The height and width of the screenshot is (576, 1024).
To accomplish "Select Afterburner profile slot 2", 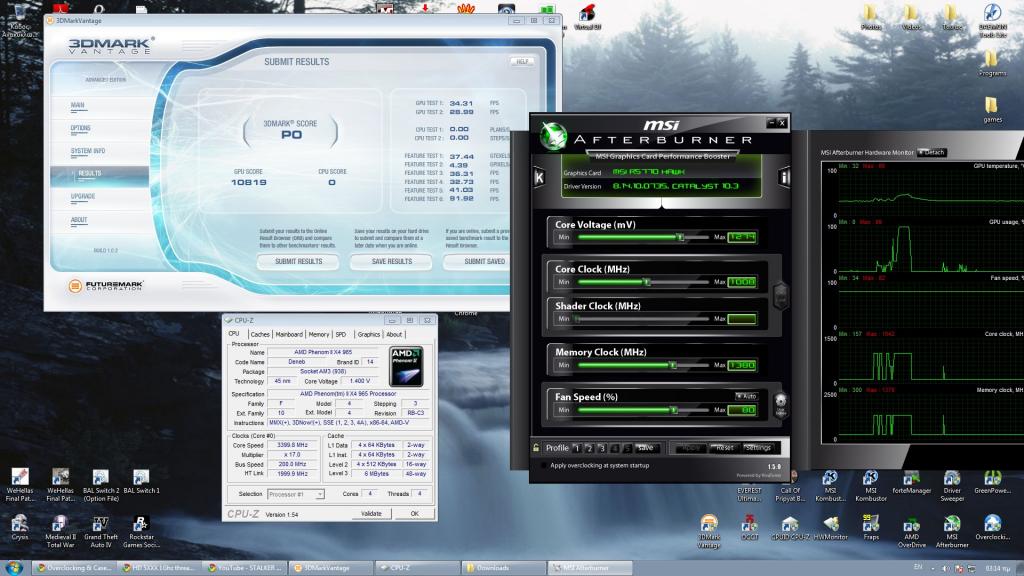I will tap(590, 449).
